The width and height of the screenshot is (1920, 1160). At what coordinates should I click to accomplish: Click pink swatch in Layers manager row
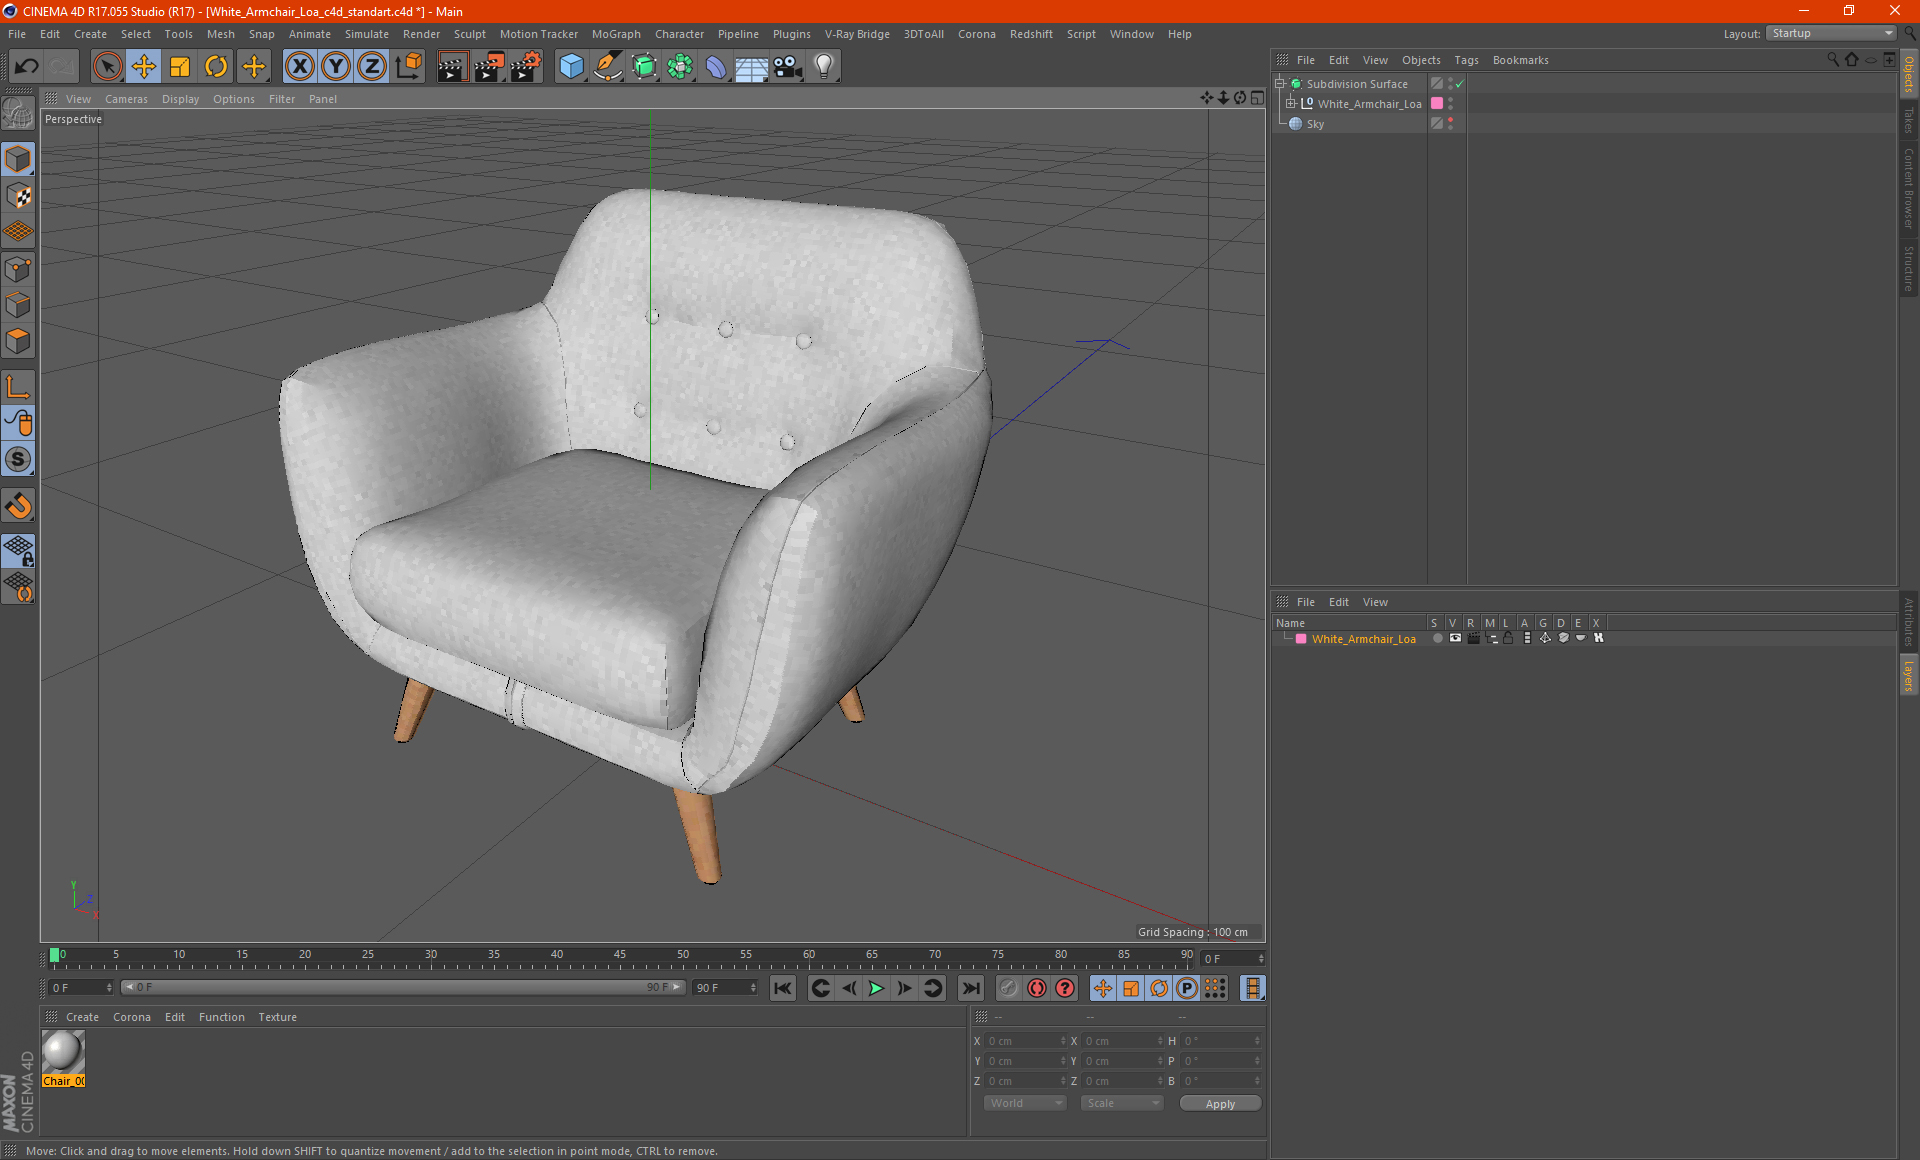pyautogui.click(x=1301, y=639)
